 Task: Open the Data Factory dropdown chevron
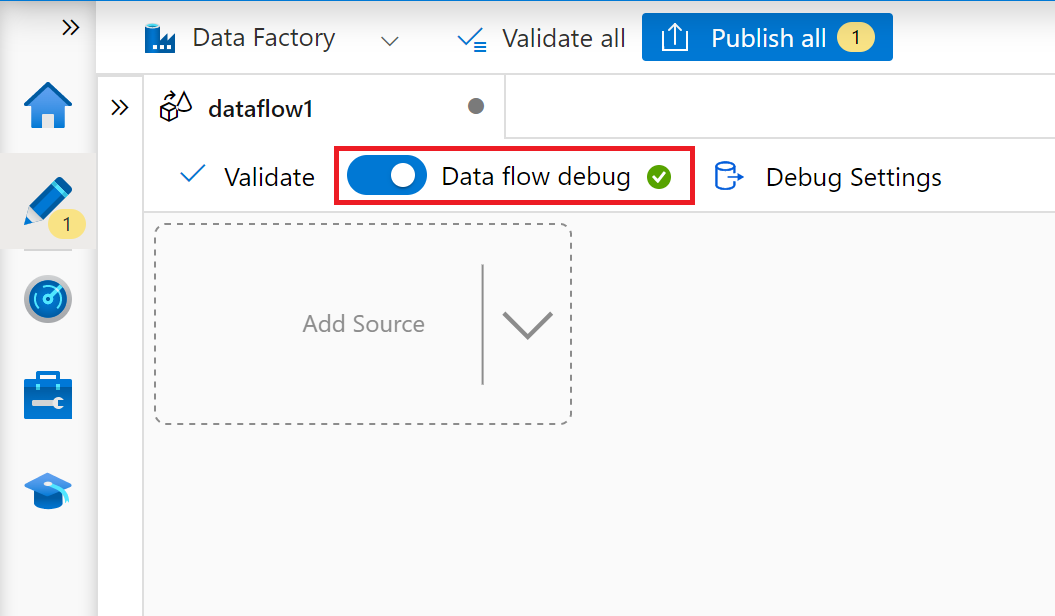[390, 40]
